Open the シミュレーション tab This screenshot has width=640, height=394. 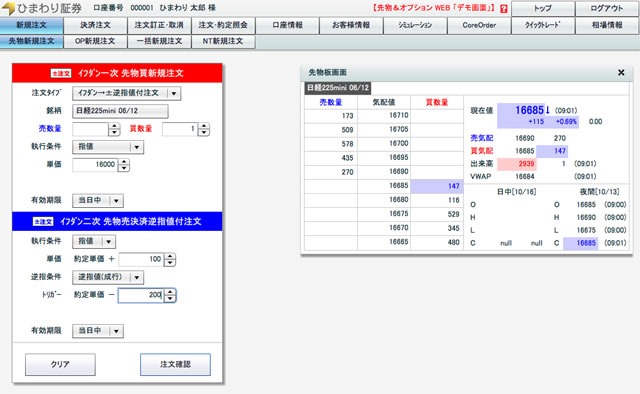tap(415, 25)
